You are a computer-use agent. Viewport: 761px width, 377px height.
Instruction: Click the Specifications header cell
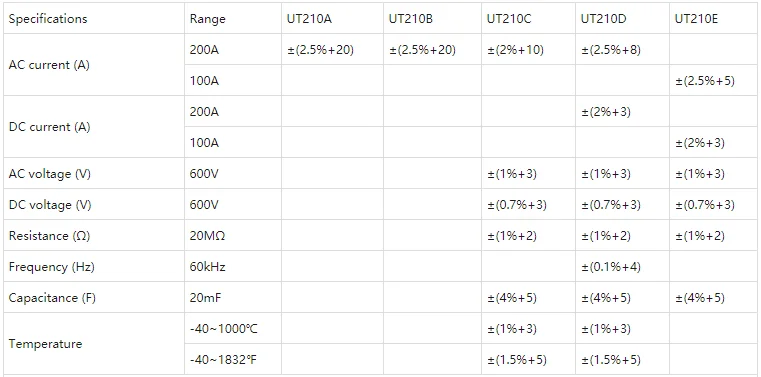tap(48, 19)
